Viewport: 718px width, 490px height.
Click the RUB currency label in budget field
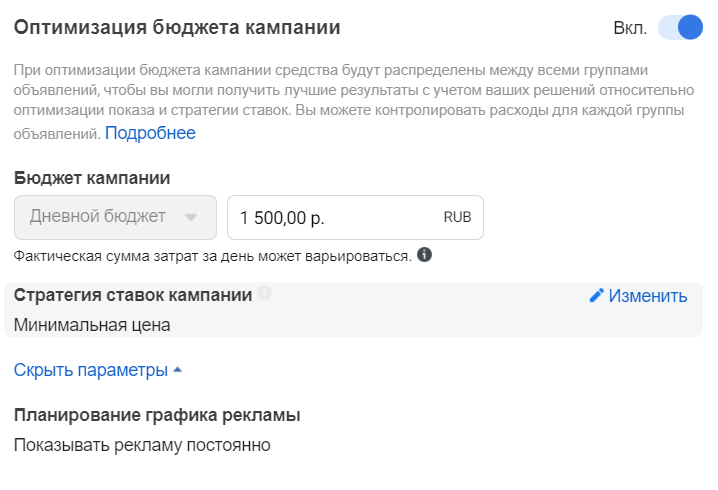457,217
